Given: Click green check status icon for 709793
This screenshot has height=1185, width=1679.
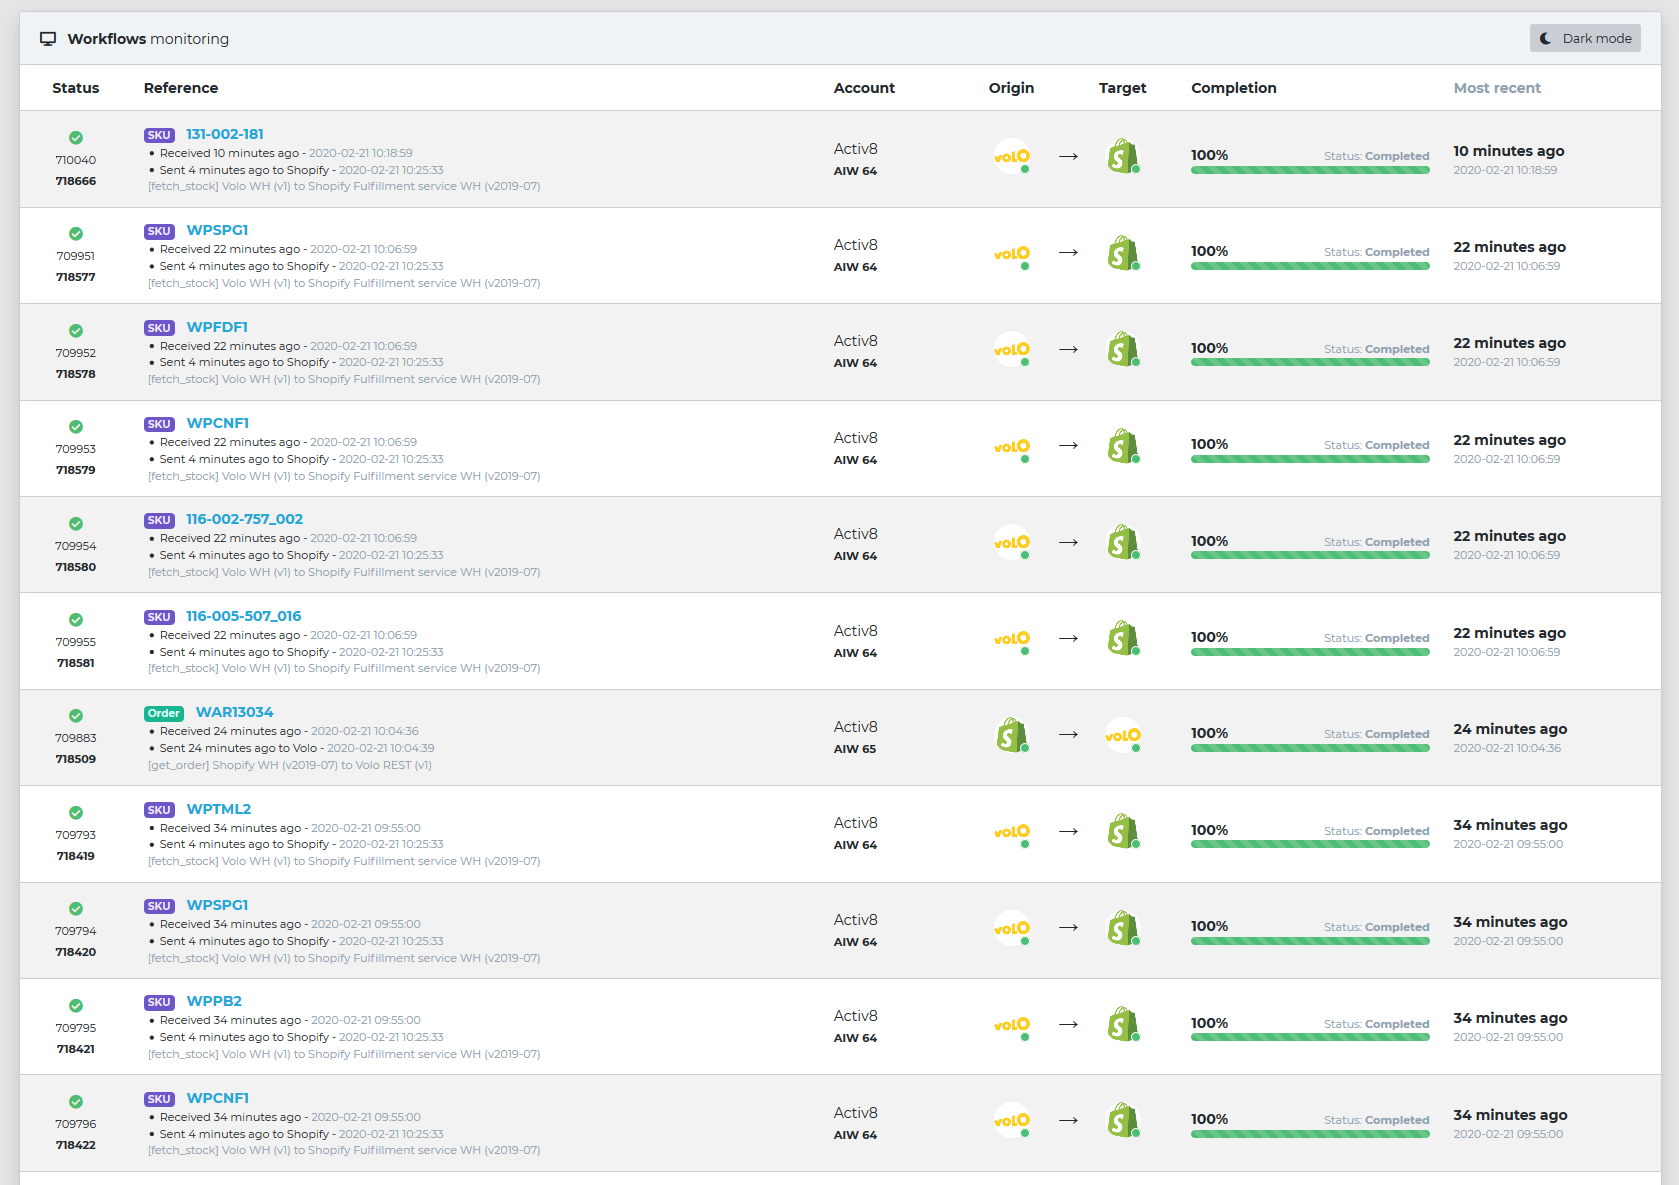Looking at the screenshot, I should (x=76, y=813).
